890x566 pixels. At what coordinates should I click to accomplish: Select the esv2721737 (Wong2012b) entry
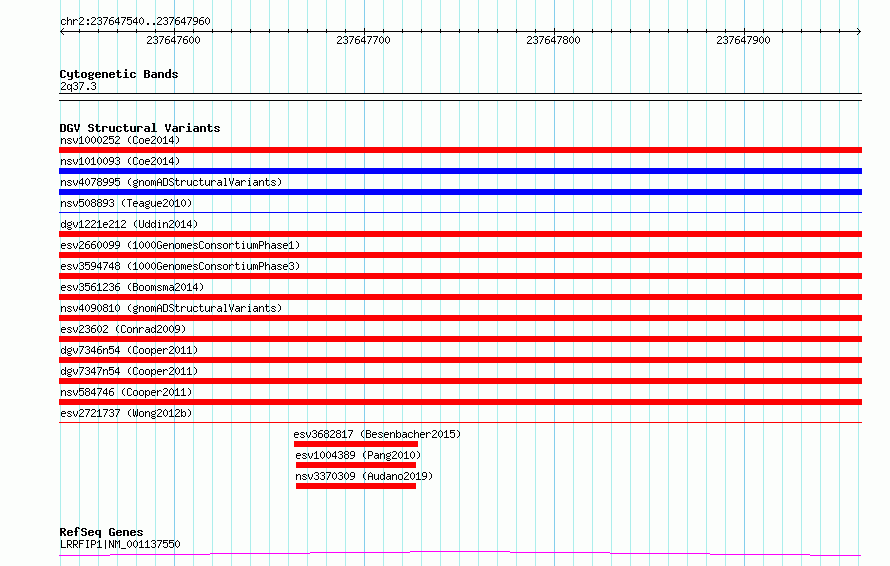126,413
